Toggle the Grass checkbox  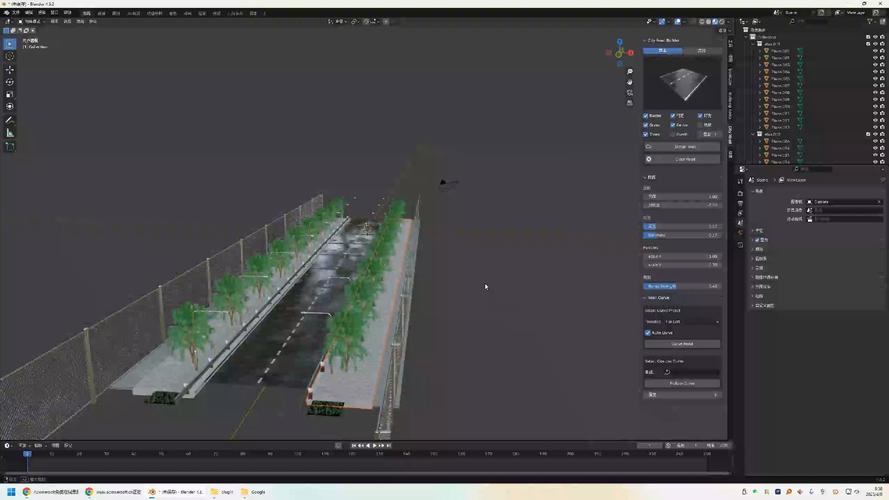click(646, 125)
